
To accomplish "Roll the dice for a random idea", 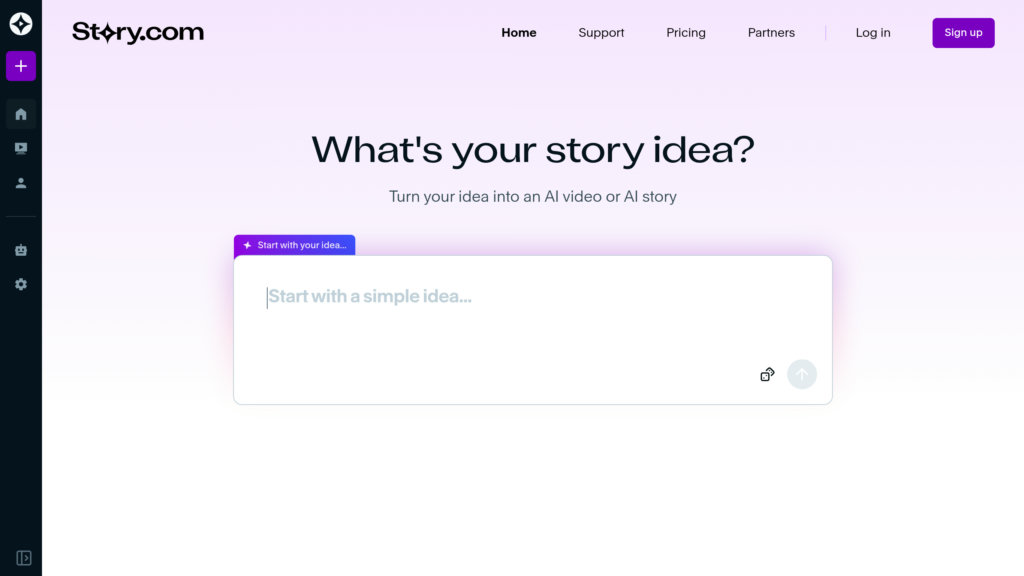I will pyautogui.click(x=767, y=375).
